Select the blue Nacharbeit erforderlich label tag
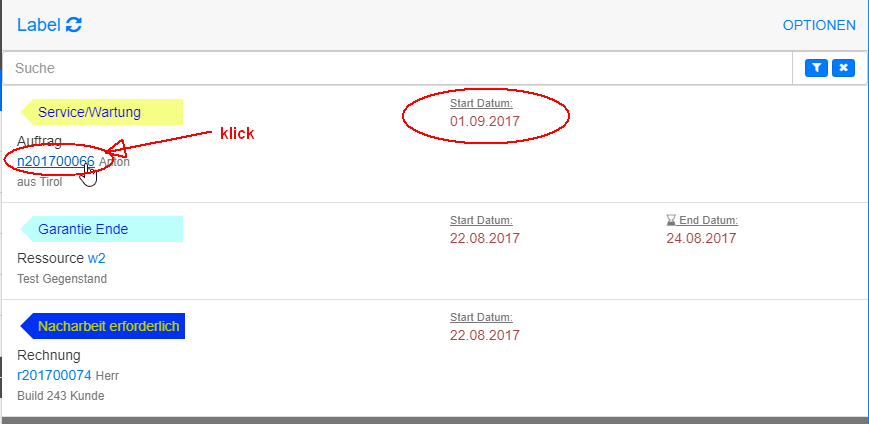 click(103, 326)
